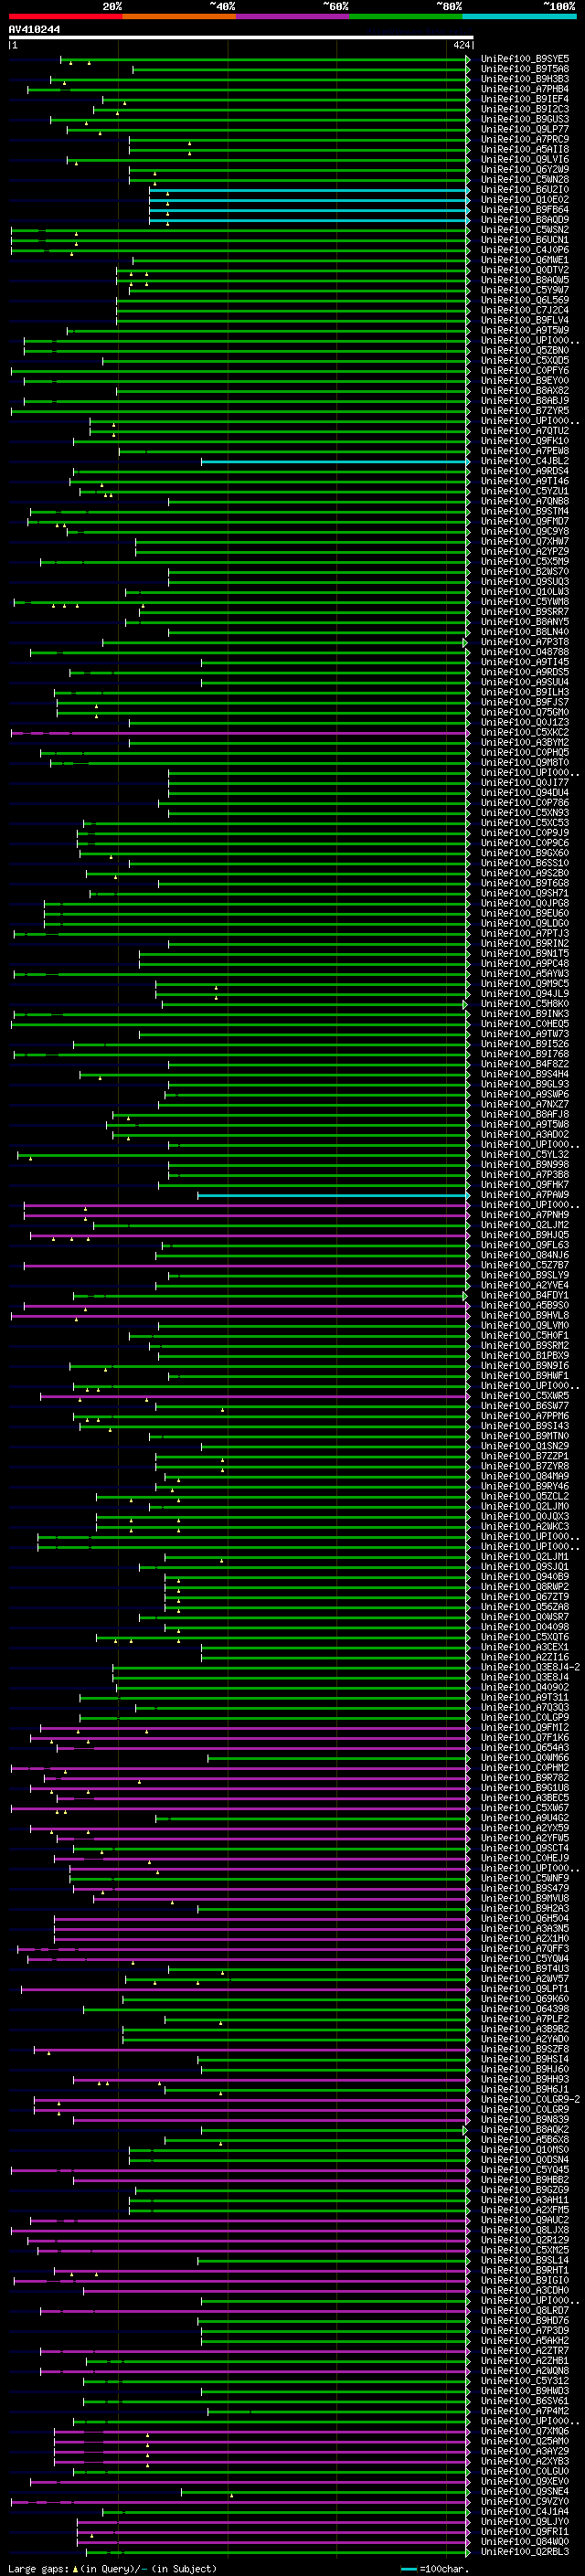Select the label UniRef100_C0LGR9-2

(530, 2100)
